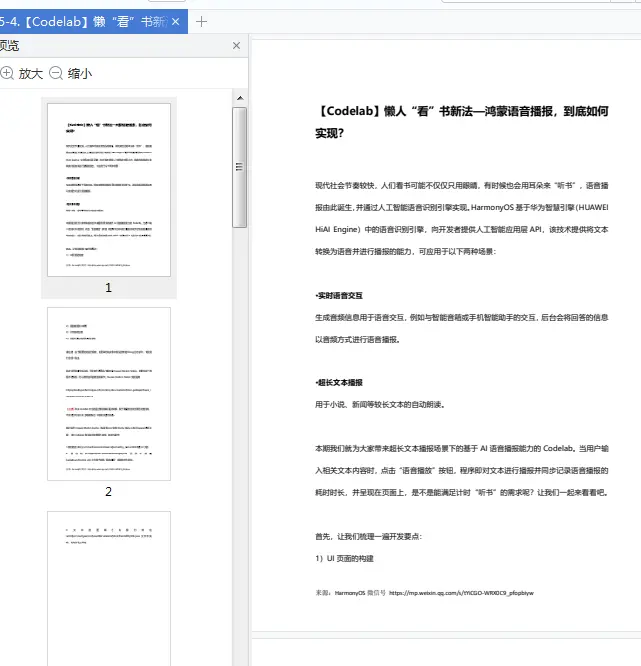
Task: Click the 缩小 text label
Action: [x=80, y=73]
